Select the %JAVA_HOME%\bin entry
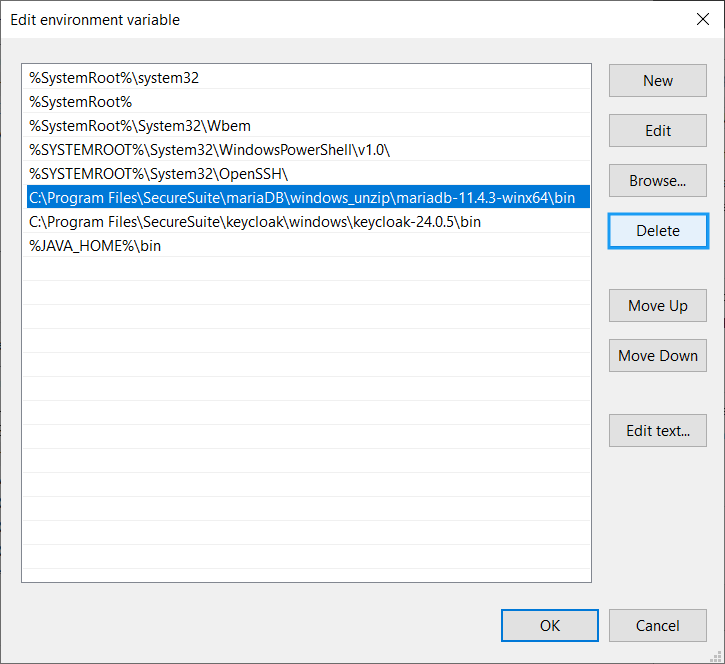725x664 pixels. point(308,246)
